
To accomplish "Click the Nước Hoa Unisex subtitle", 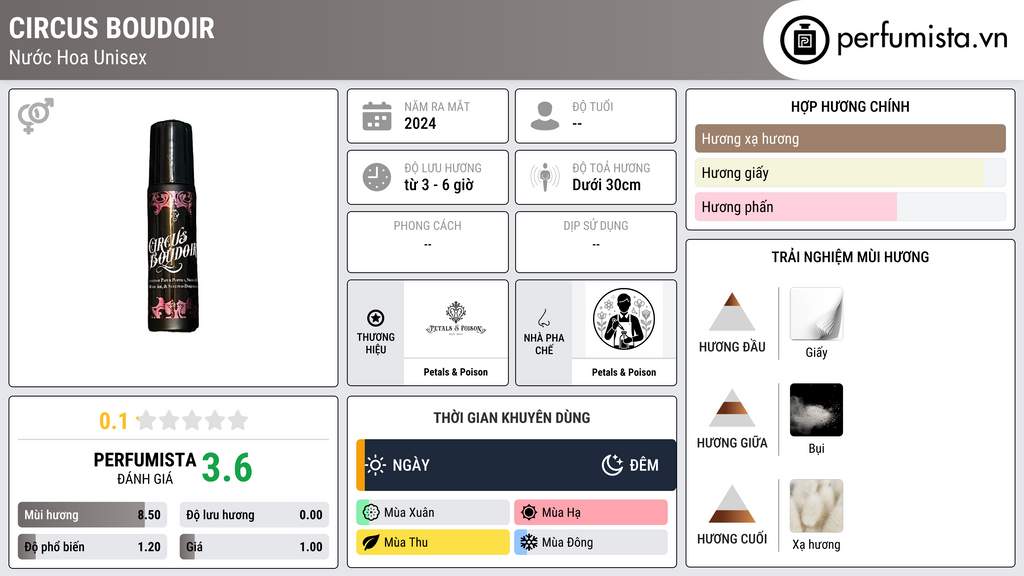I will (x=78, y=58).
